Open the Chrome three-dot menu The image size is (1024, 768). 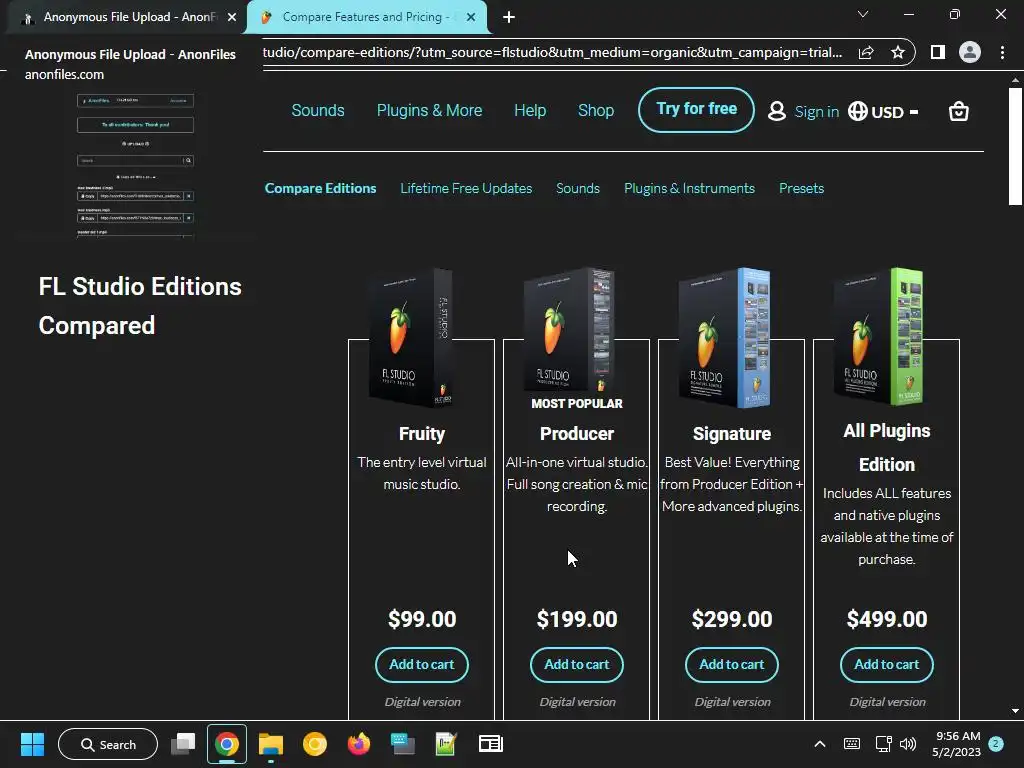(x=1002, y=52)
